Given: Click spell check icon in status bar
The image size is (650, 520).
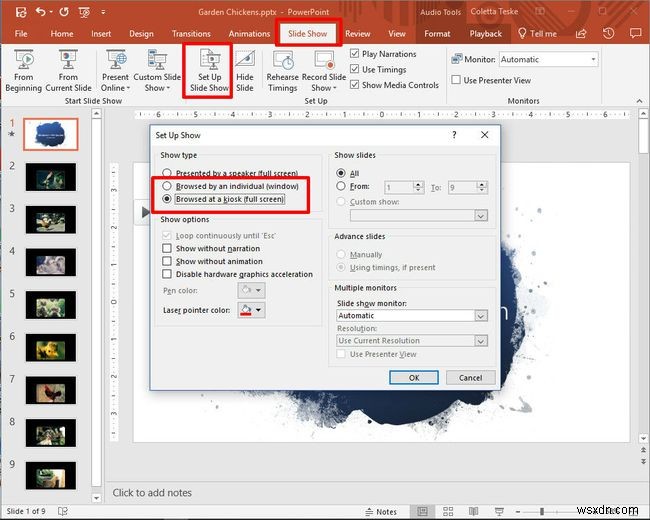Looking at the screenshot, I should tap(63, 511).
